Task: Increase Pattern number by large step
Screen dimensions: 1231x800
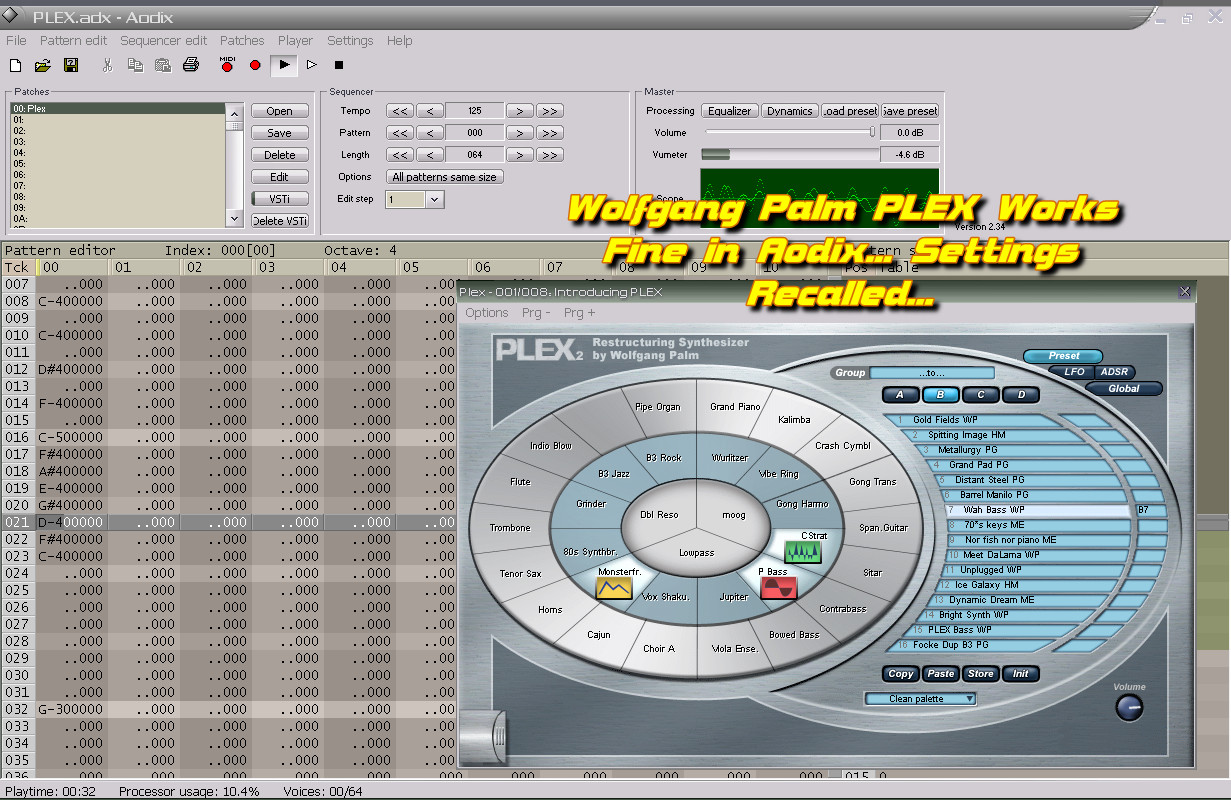Action: click(550, 133)
